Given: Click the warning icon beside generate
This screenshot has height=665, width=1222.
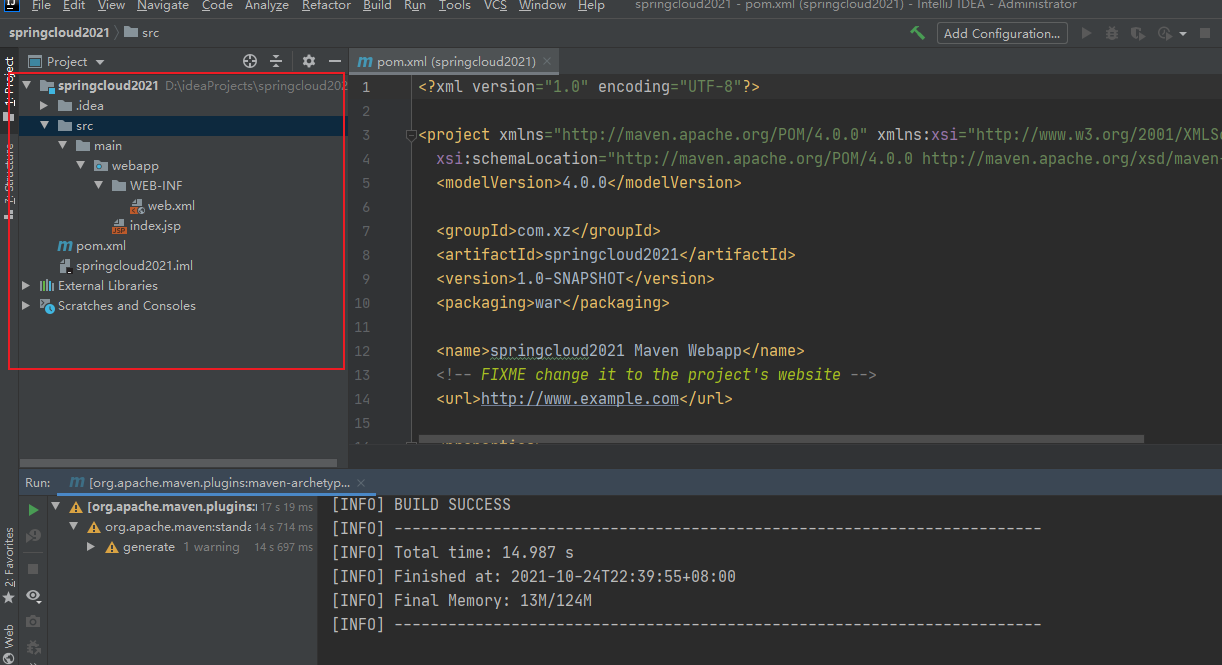Looking at the screenshot, I should pyautogui.click(x=112, y=547).
